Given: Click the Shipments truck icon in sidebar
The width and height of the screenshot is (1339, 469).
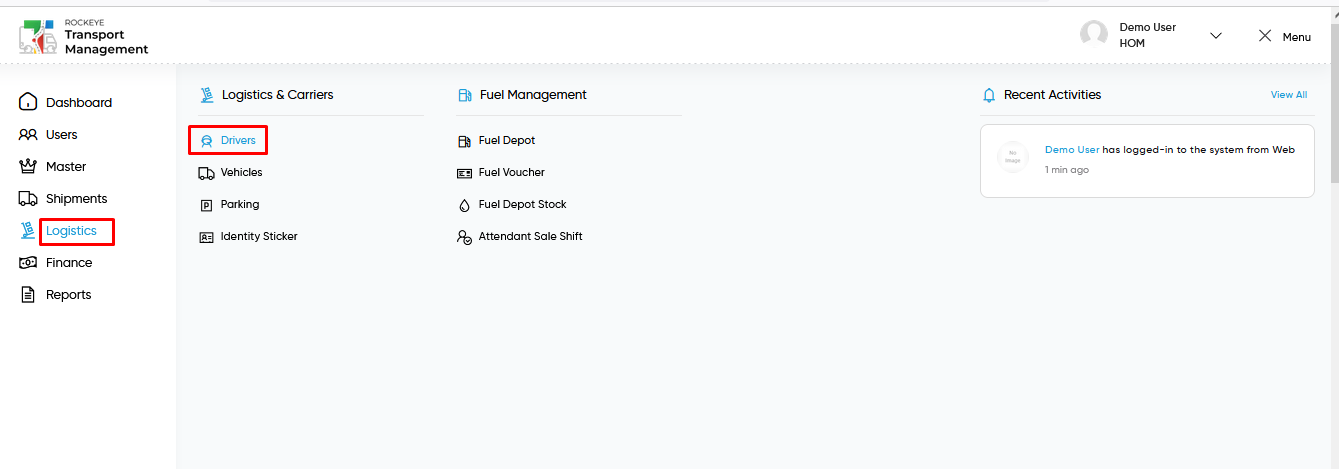Looking at the screenshot, I should (28, 198).
